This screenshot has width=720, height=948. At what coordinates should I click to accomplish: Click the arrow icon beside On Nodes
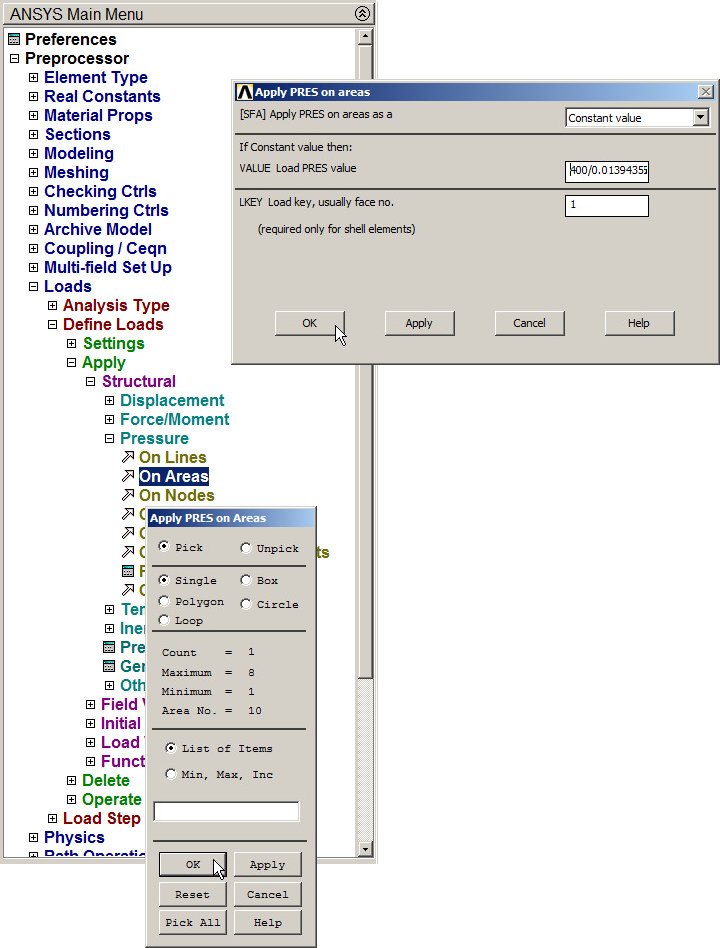(128, 496)
